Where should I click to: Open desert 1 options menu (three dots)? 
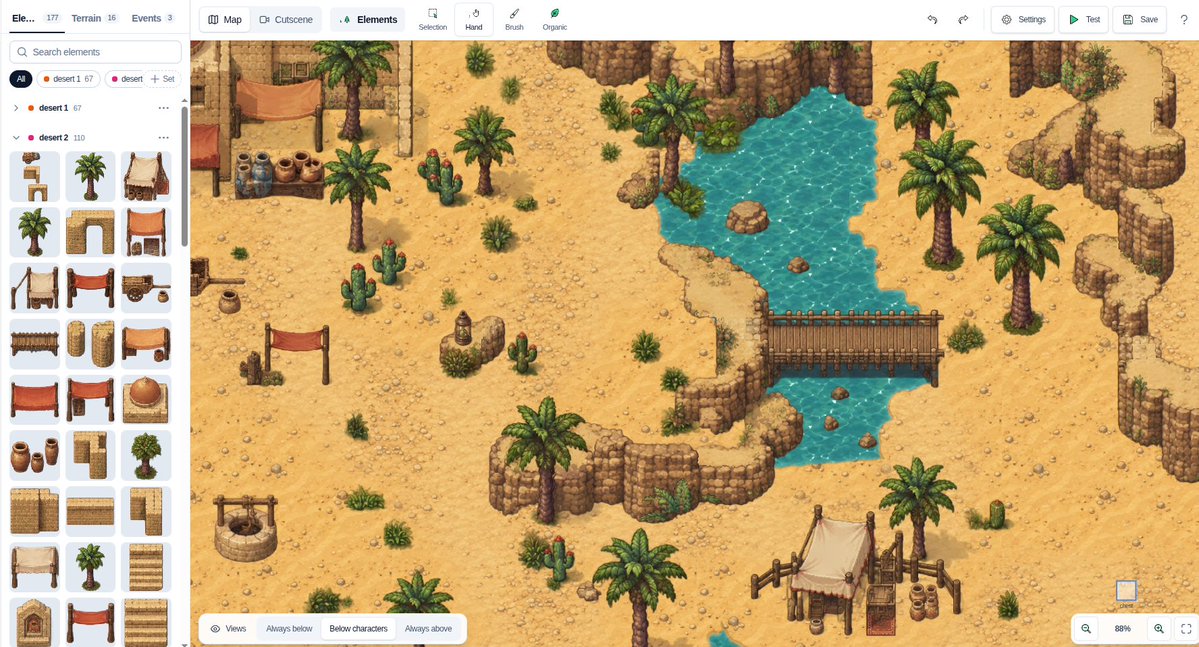coord(164,108)
